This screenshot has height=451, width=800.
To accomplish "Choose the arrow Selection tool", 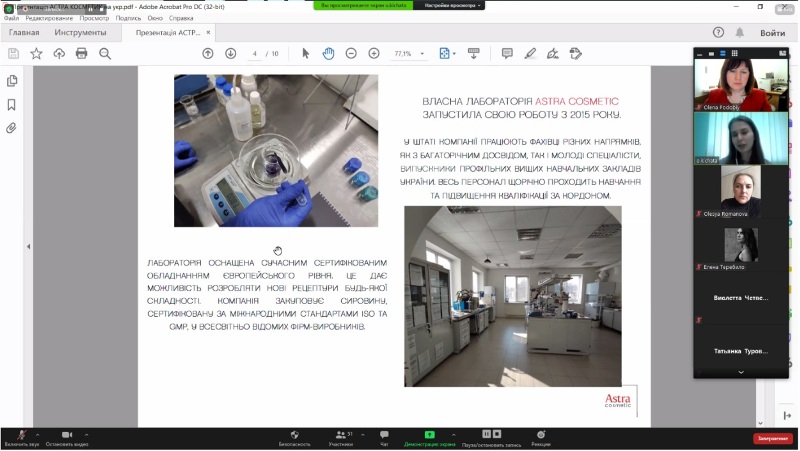I will [x=306, y=53].
